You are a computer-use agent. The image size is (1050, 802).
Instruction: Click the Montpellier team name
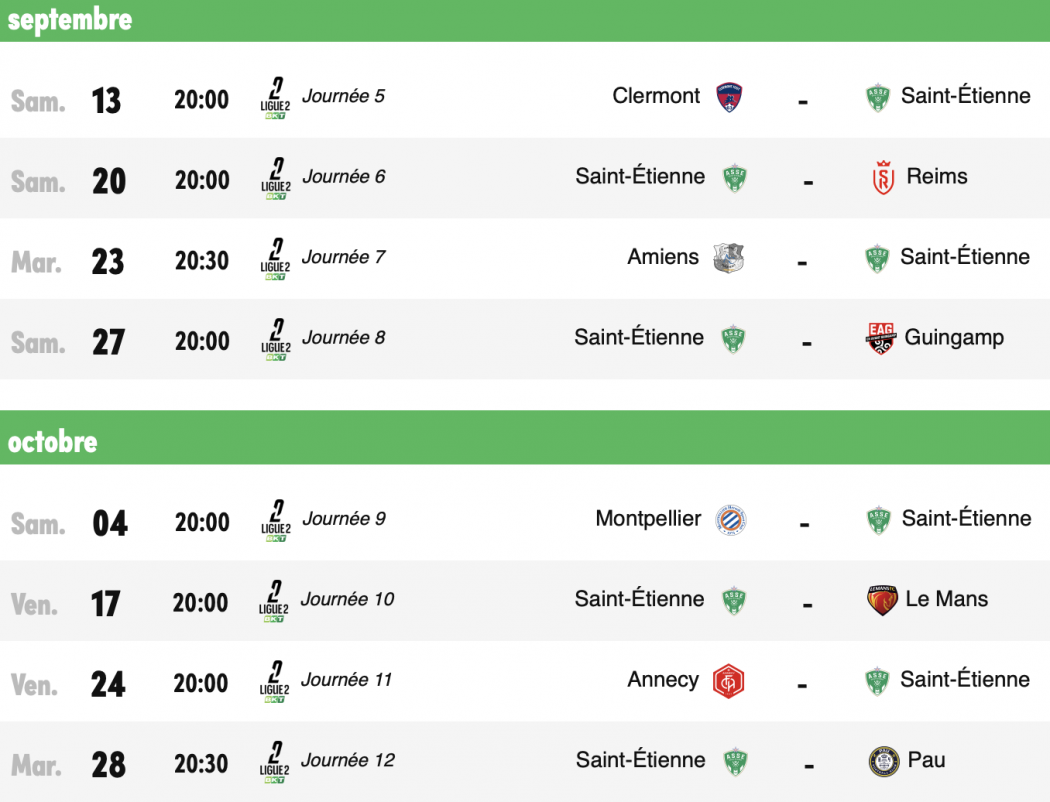pos(648,518)
